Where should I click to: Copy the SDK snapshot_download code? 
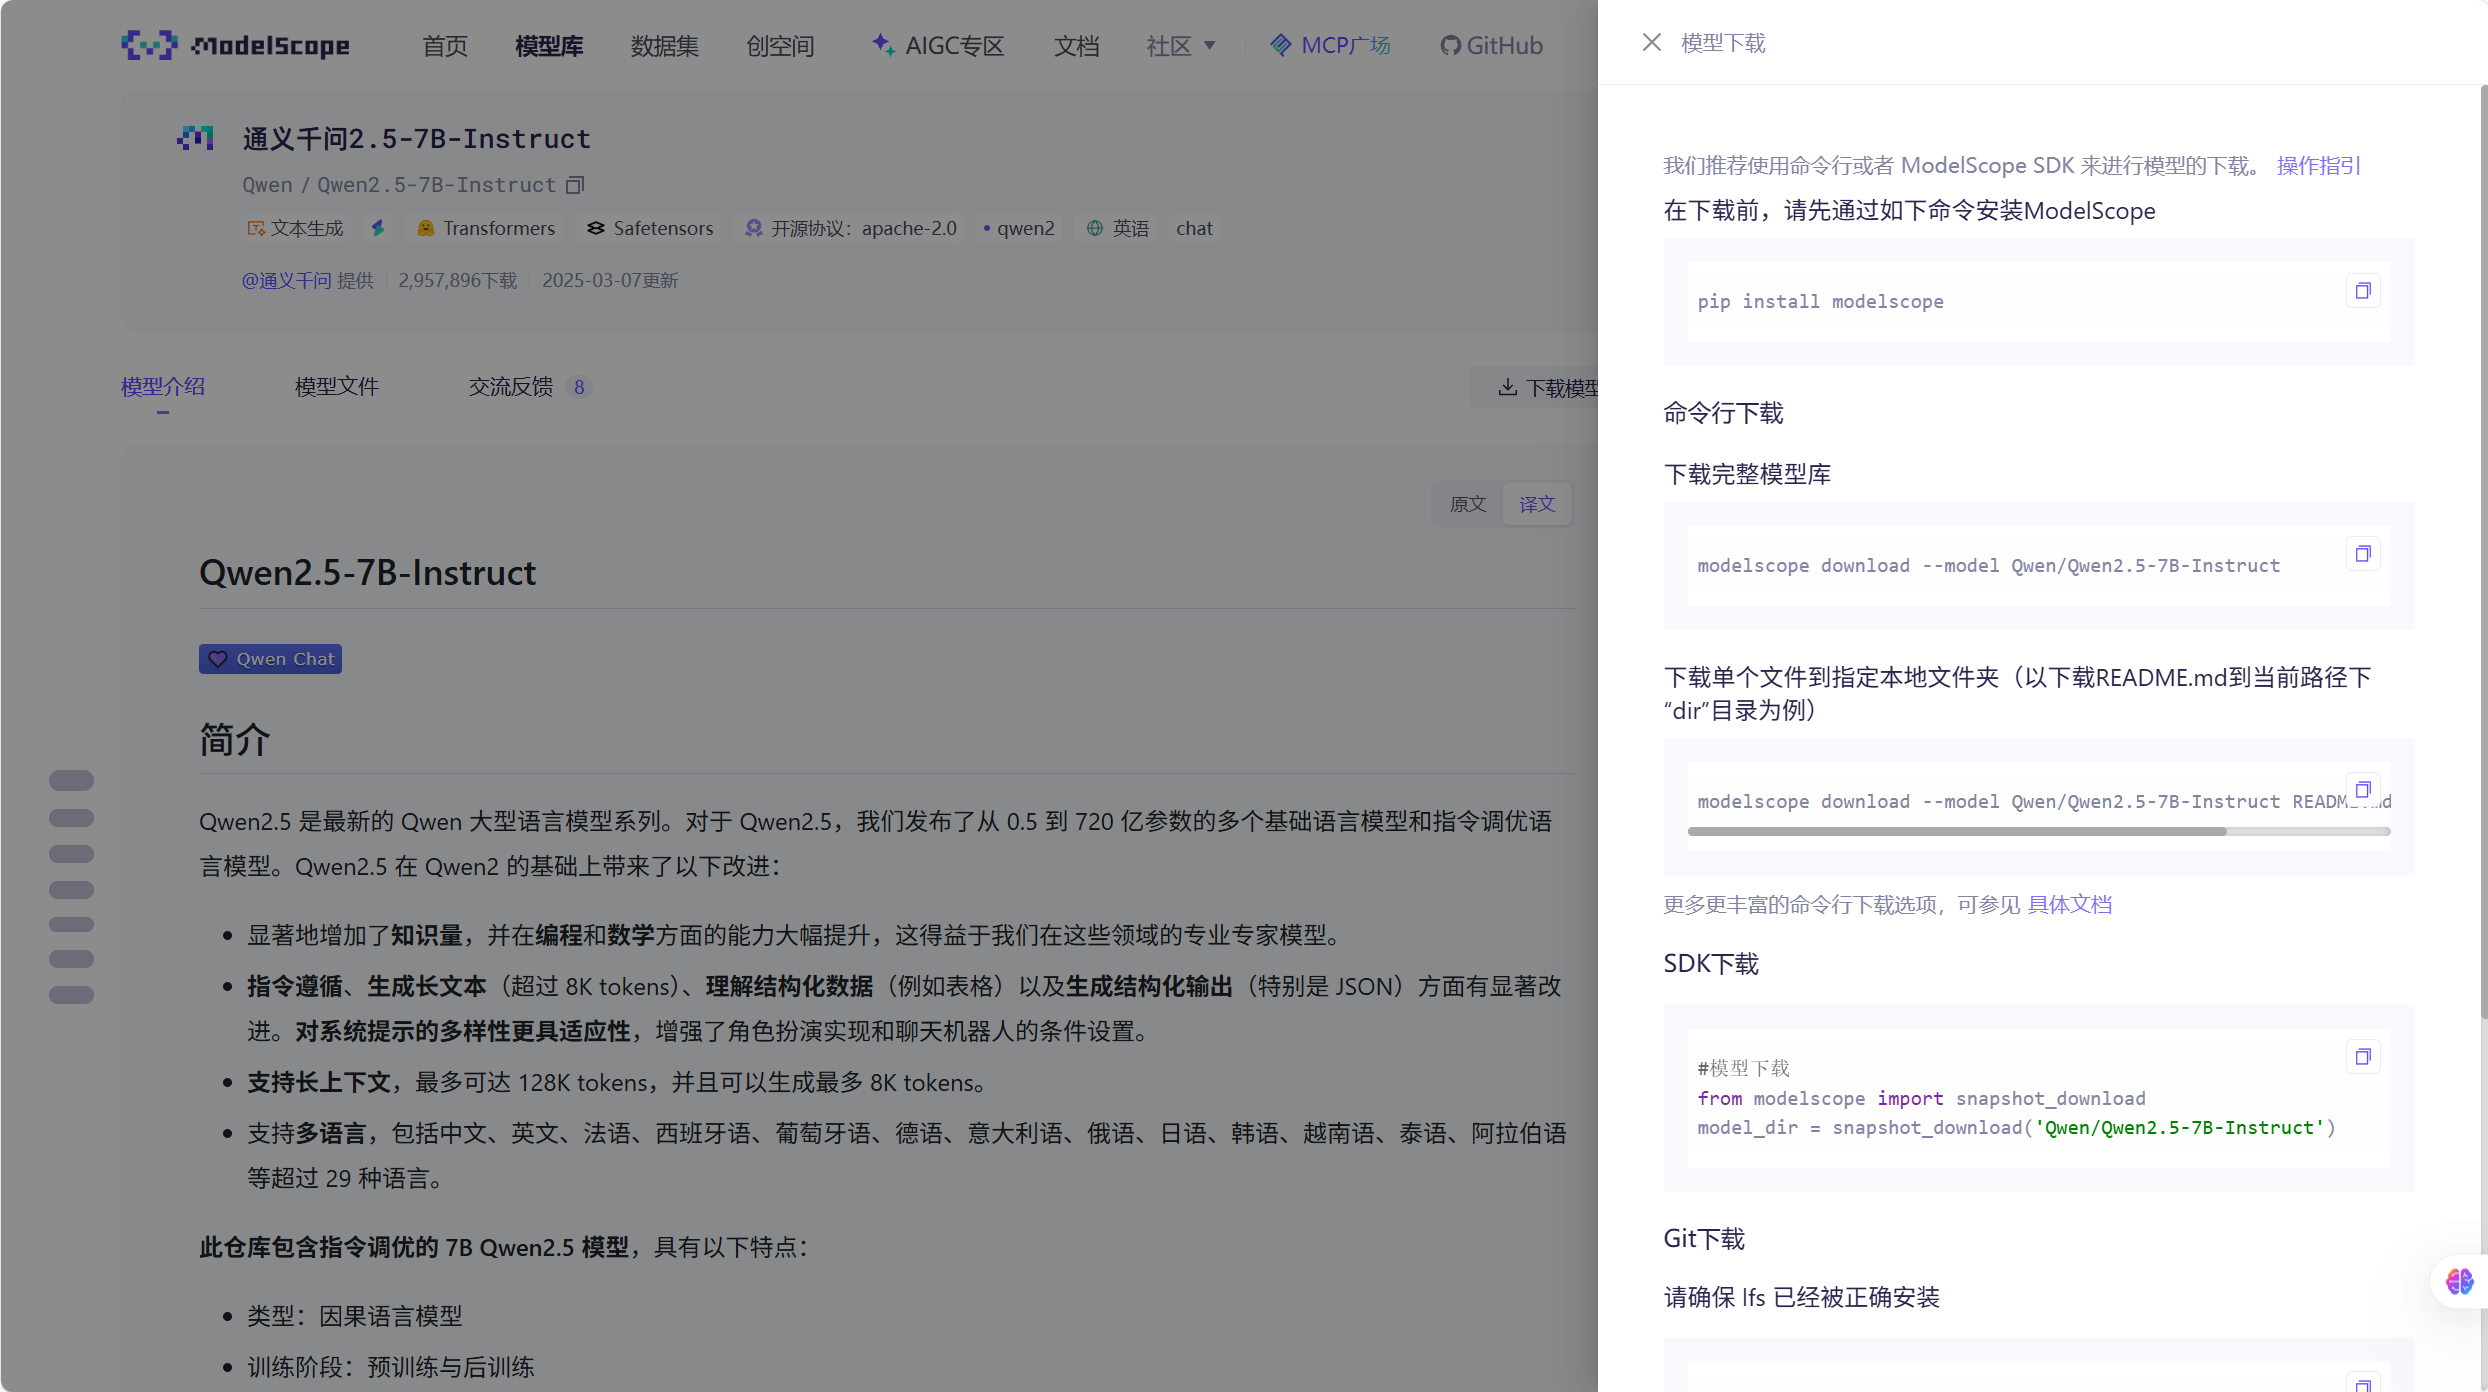coord(2363,1057)
